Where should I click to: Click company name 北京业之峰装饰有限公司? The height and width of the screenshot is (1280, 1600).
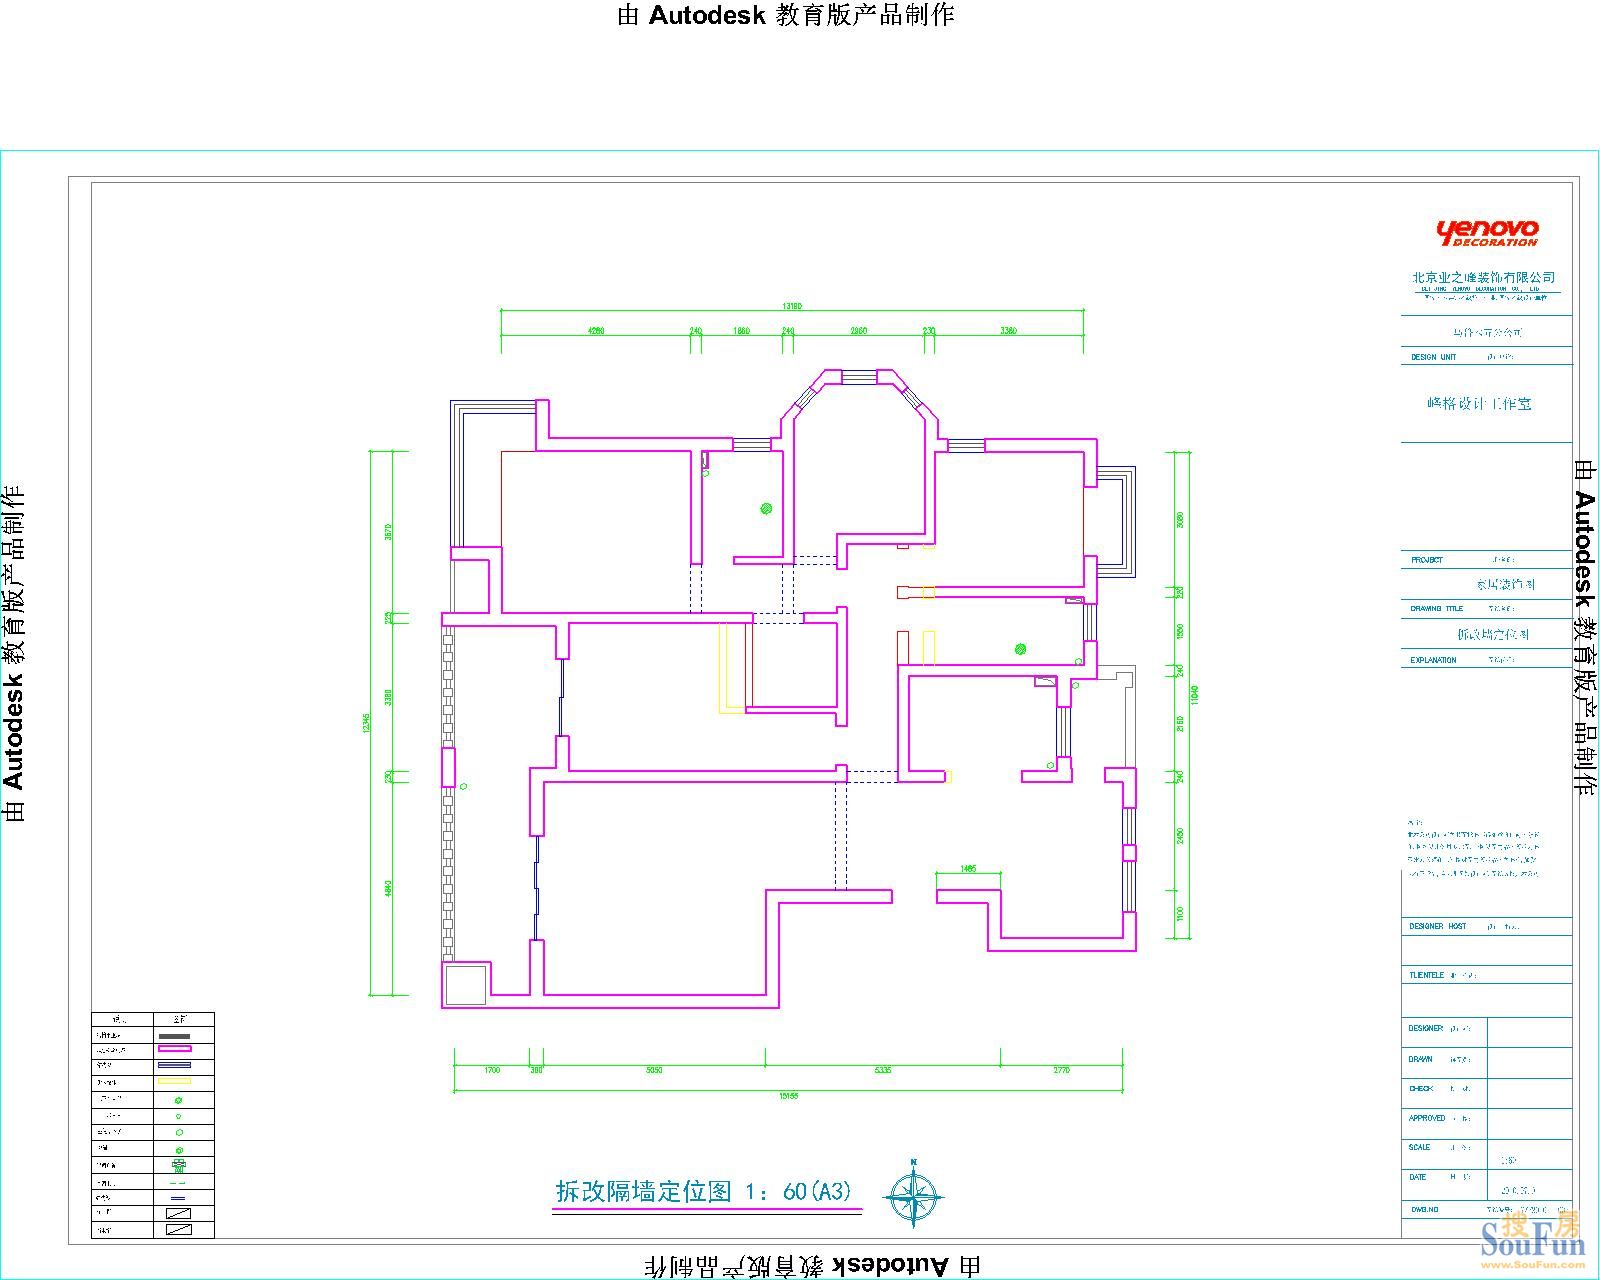pos(1484,277)
